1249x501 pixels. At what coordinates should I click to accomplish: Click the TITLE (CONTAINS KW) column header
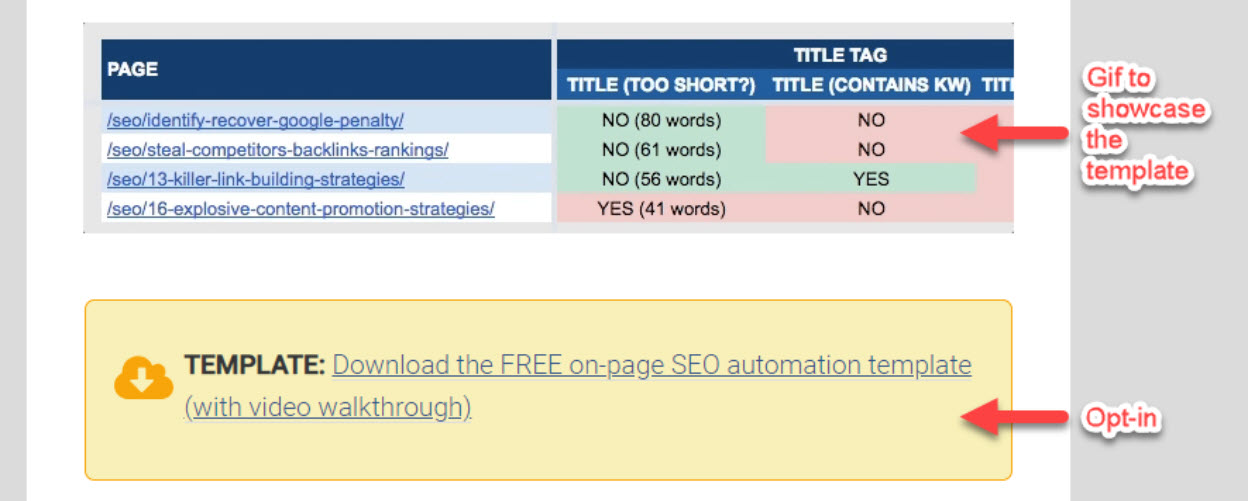[871, 86]
